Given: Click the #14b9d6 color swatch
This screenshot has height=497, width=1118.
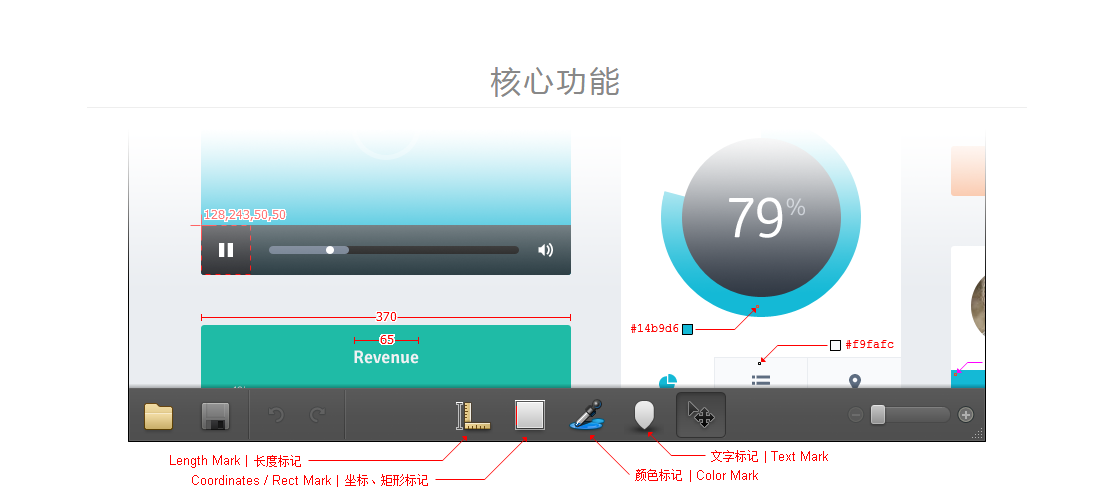Looking at the screenshot, I should tap(687, 329).
